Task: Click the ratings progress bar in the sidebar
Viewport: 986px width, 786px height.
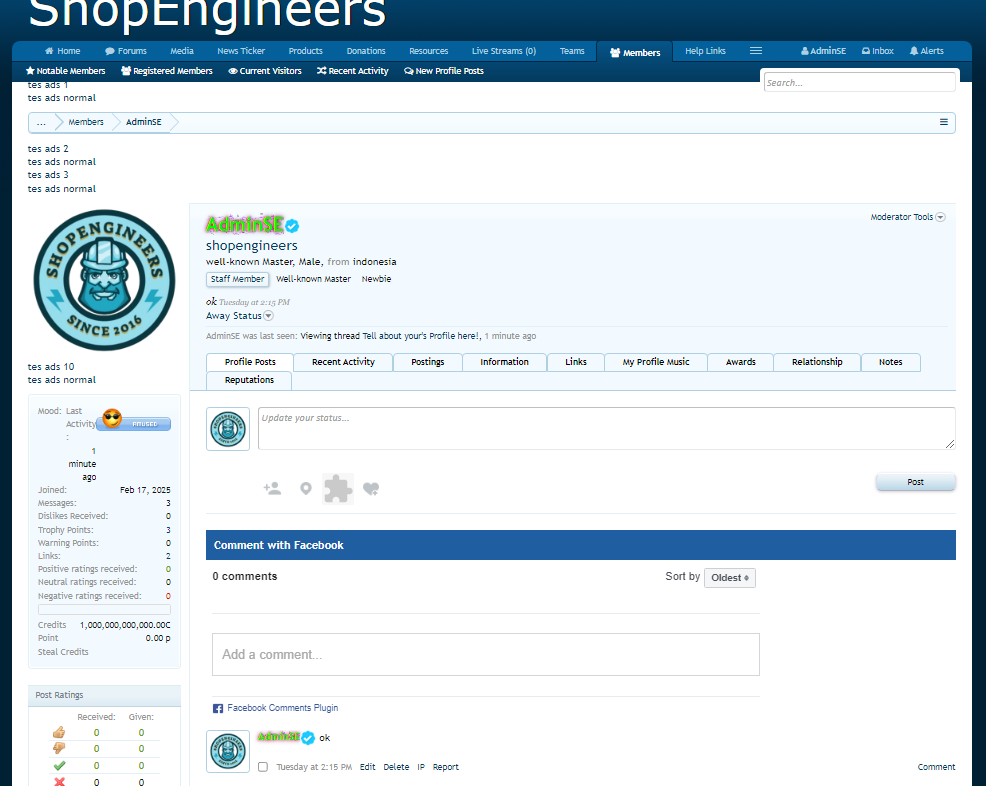Action: pyautogui.click(x=104, y=609)
